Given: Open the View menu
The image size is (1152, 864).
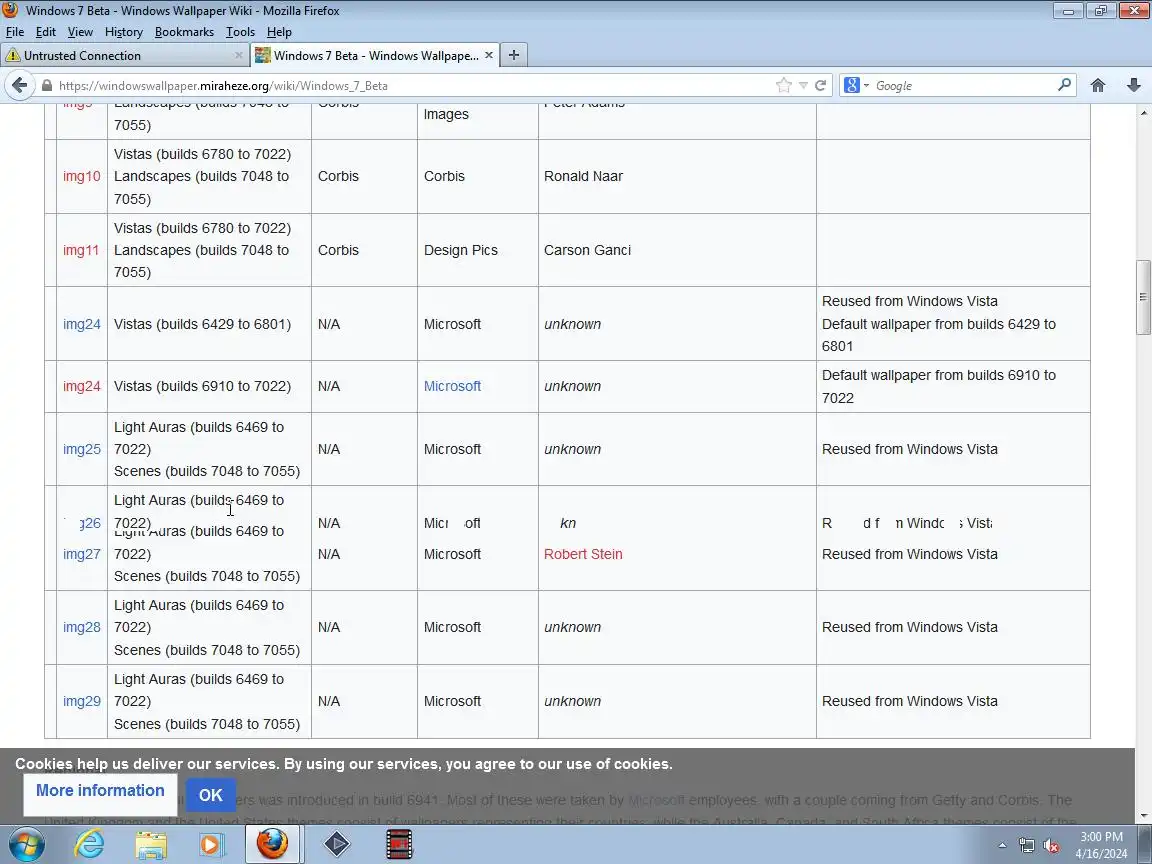Looking at the screenshot, I should click(80, 32).
